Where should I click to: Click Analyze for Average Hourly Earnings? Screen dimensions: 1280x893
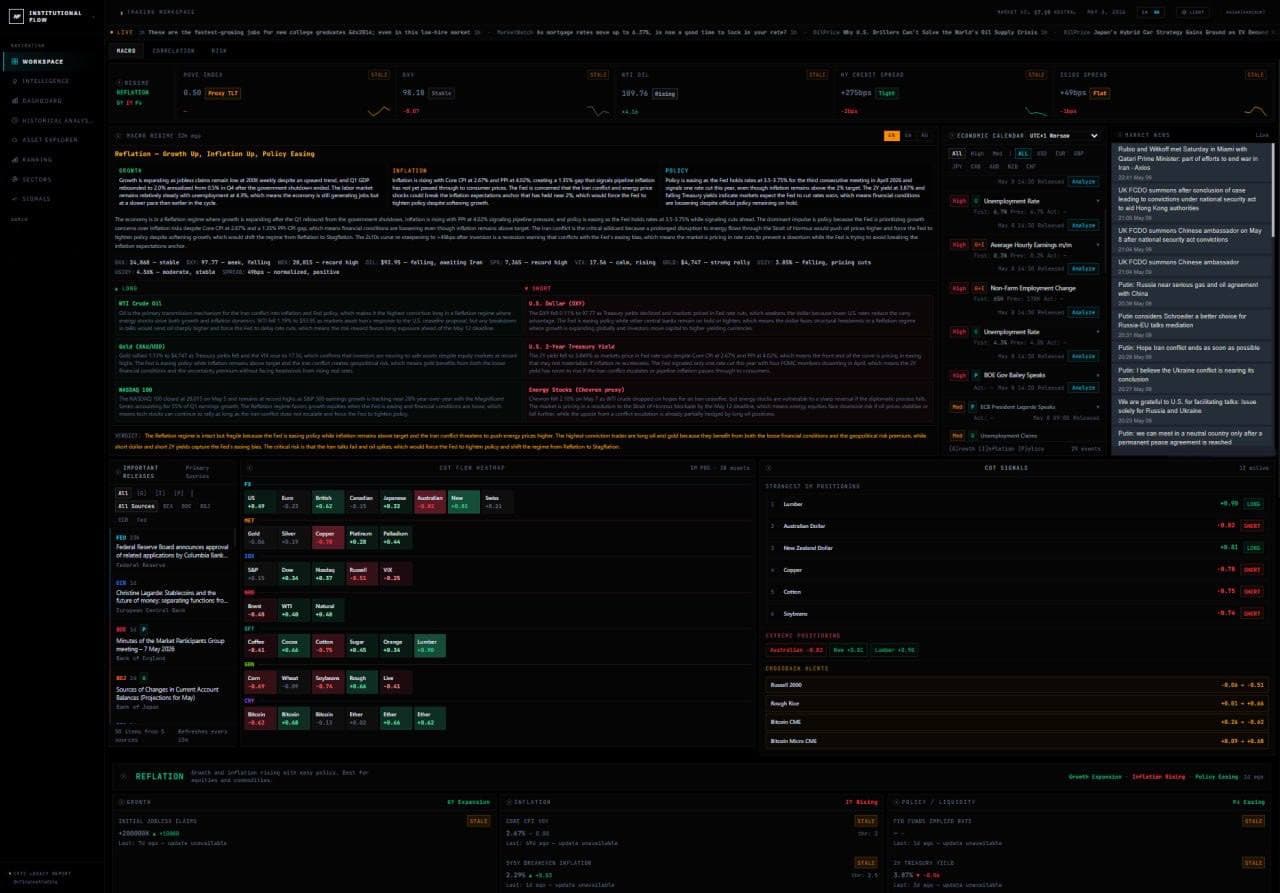(1083, 268)
